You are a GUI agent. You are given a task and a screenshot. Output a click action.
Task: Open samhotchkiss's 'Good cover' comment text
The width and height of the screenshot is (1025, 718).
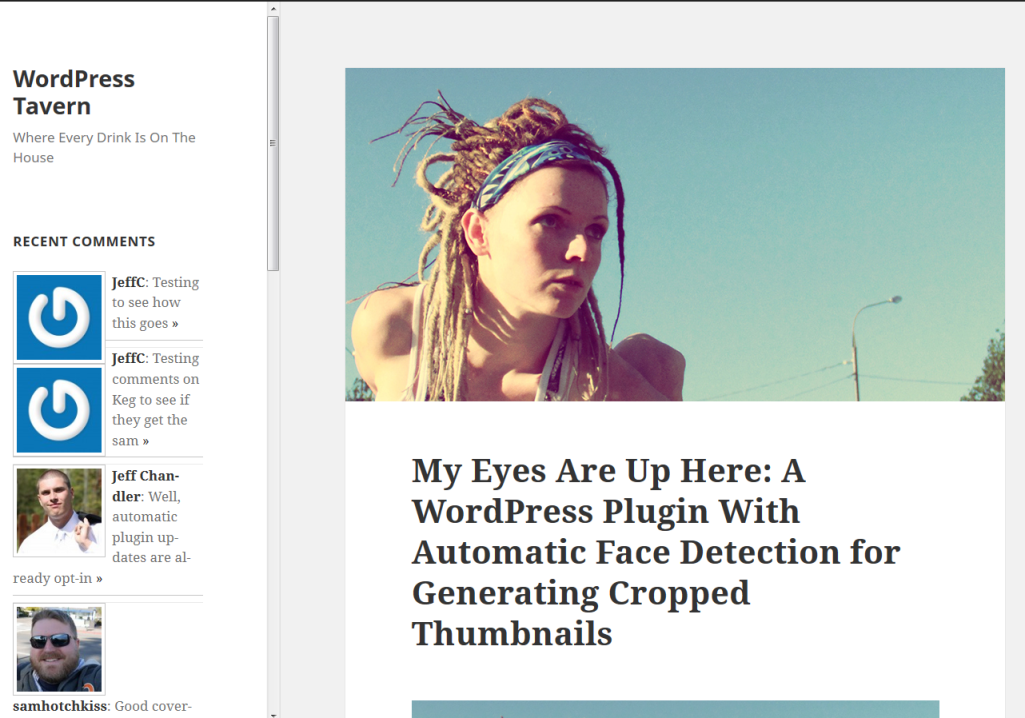click(x=153, y=706)
